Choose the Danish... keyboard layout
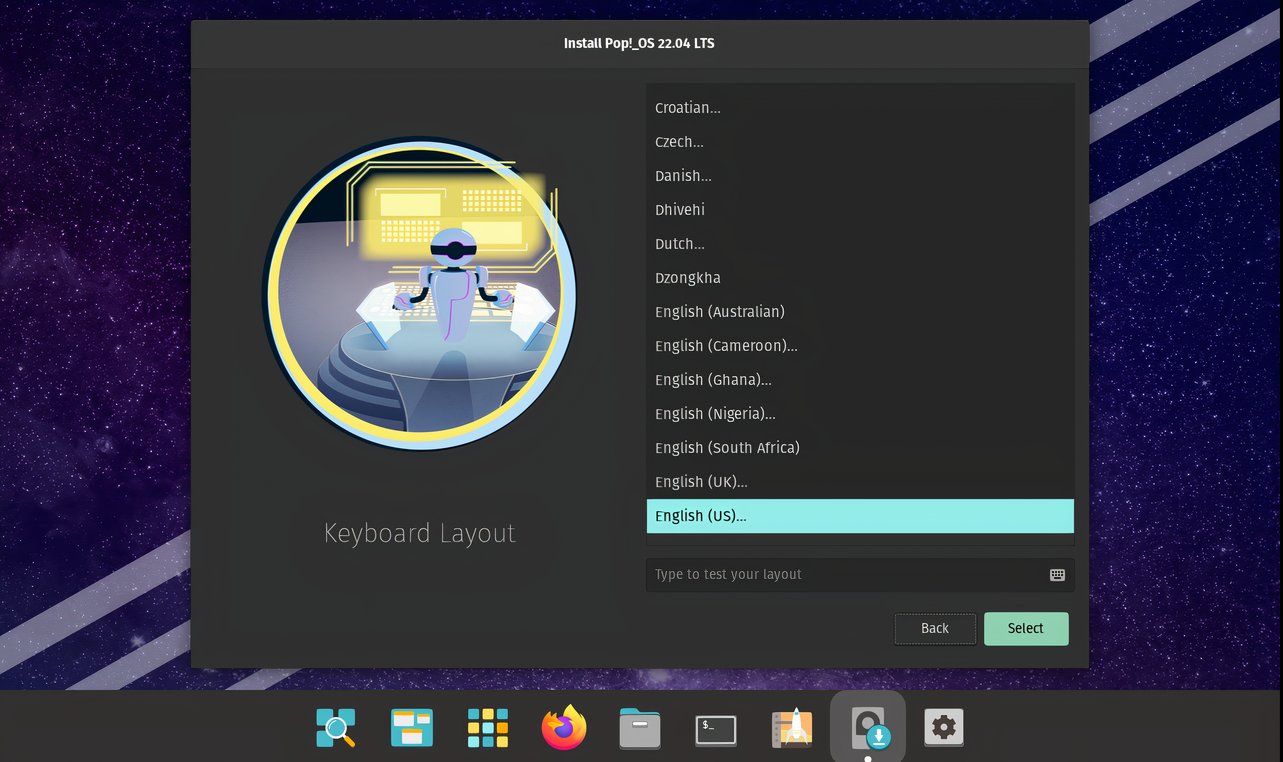Viewport: 1283px width, 762px height. tap(860, 175)
